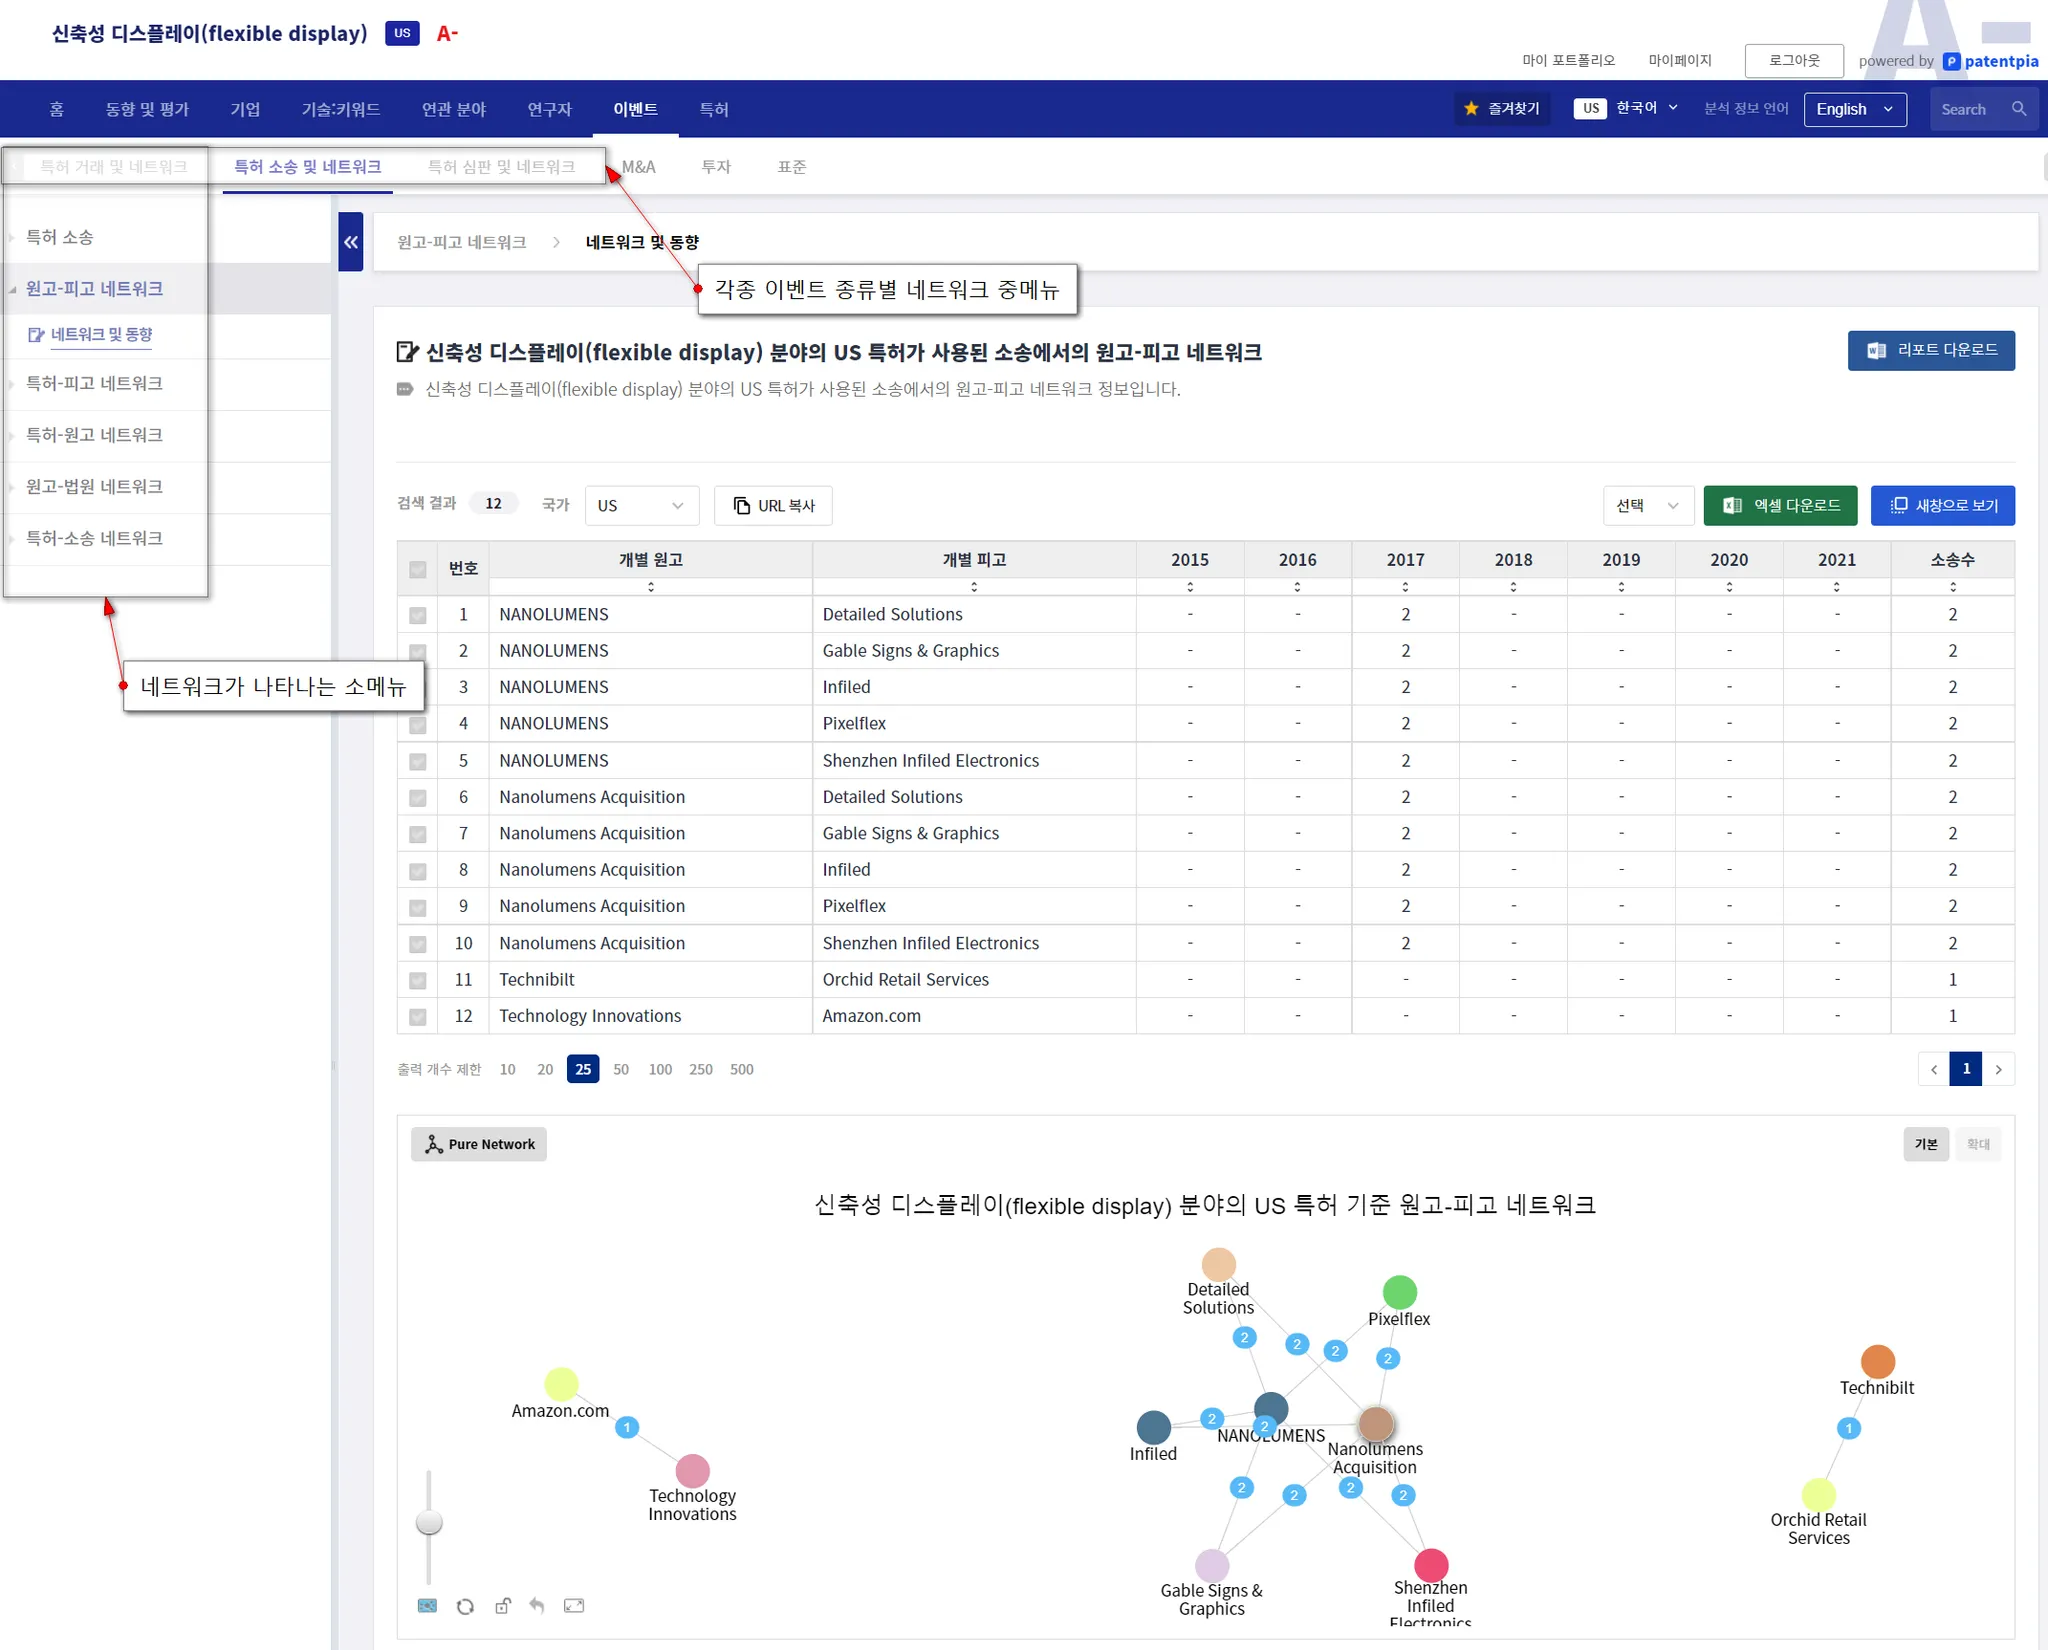Click the refresh network layout icon
The image size is (2048, 1650).
pos(465,1606)
